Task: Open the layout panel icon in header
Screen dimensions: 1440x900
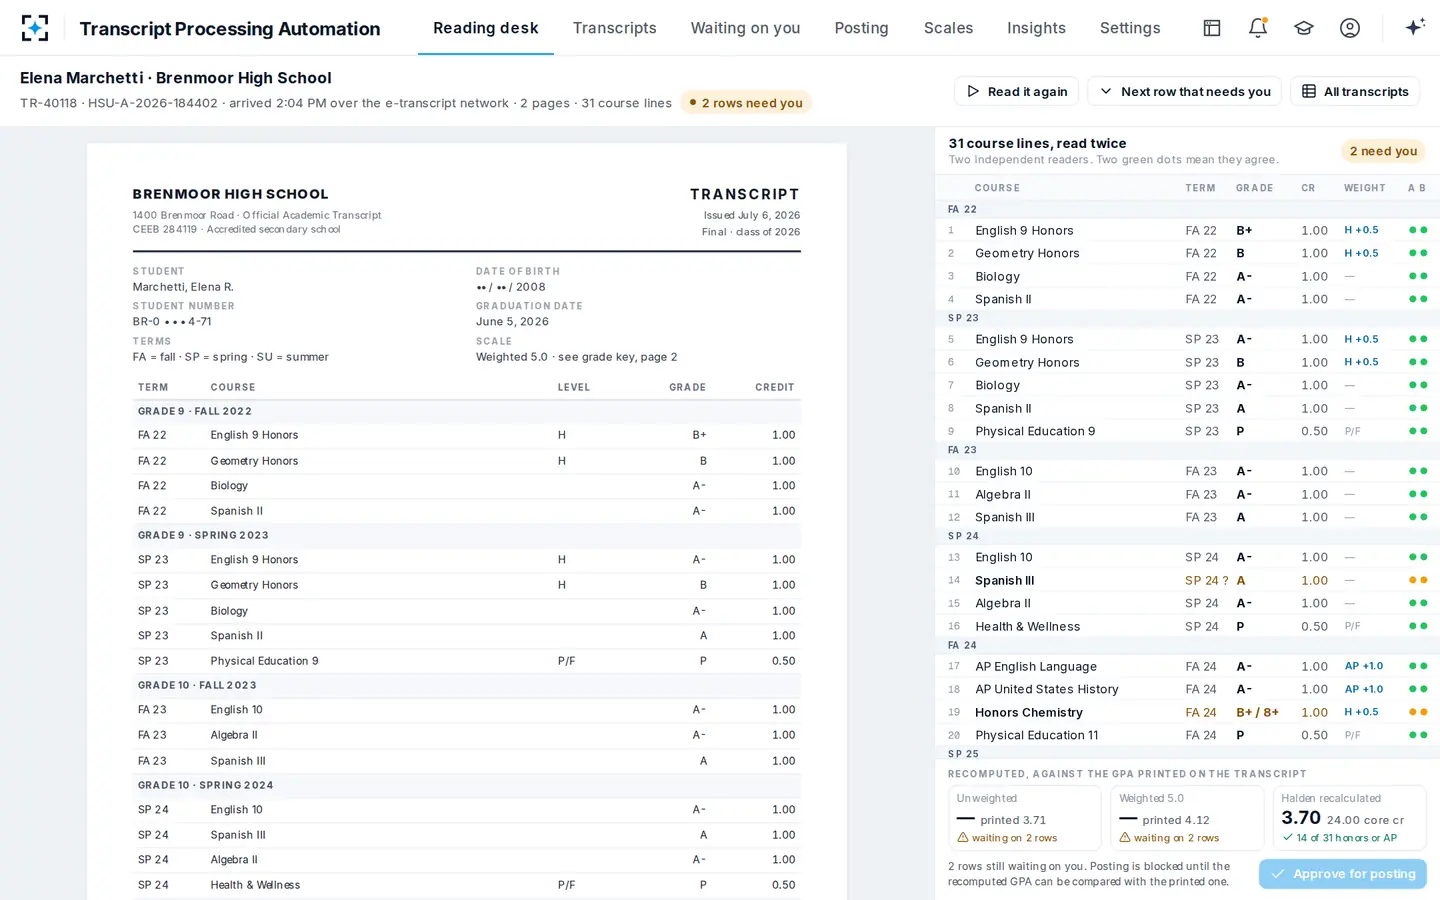Action: [x=1212, y=28]
